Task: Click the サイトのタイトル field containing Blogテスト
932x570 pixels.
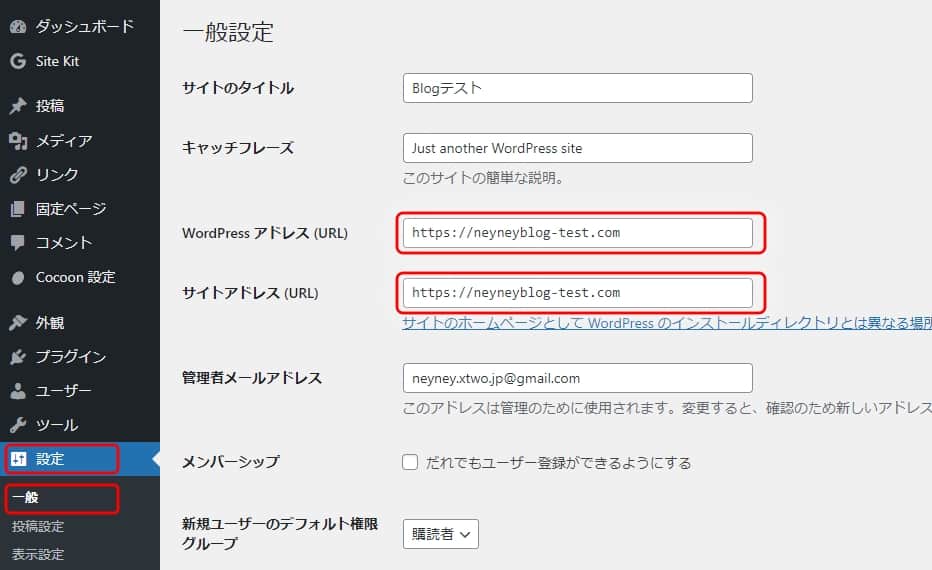Action: coord(578,88)
